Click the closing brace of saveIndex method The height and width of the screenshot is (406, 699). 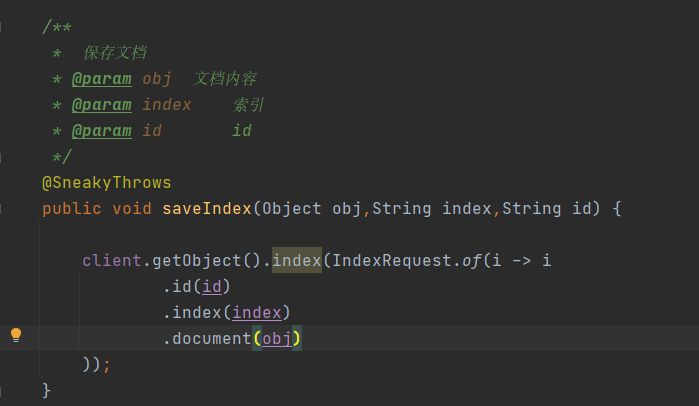point(46,390)
